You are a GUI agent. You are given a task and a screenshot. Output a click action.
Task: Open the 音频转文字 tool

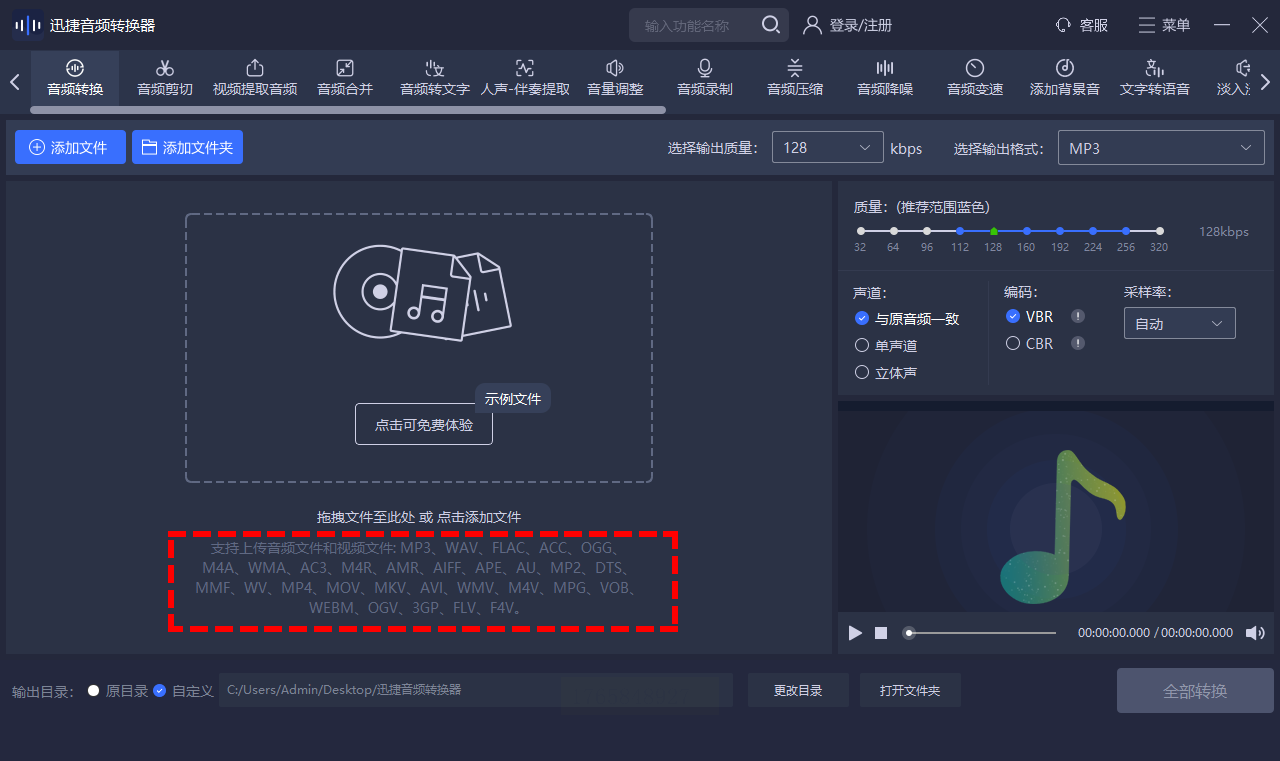click(x=435, y=78)
